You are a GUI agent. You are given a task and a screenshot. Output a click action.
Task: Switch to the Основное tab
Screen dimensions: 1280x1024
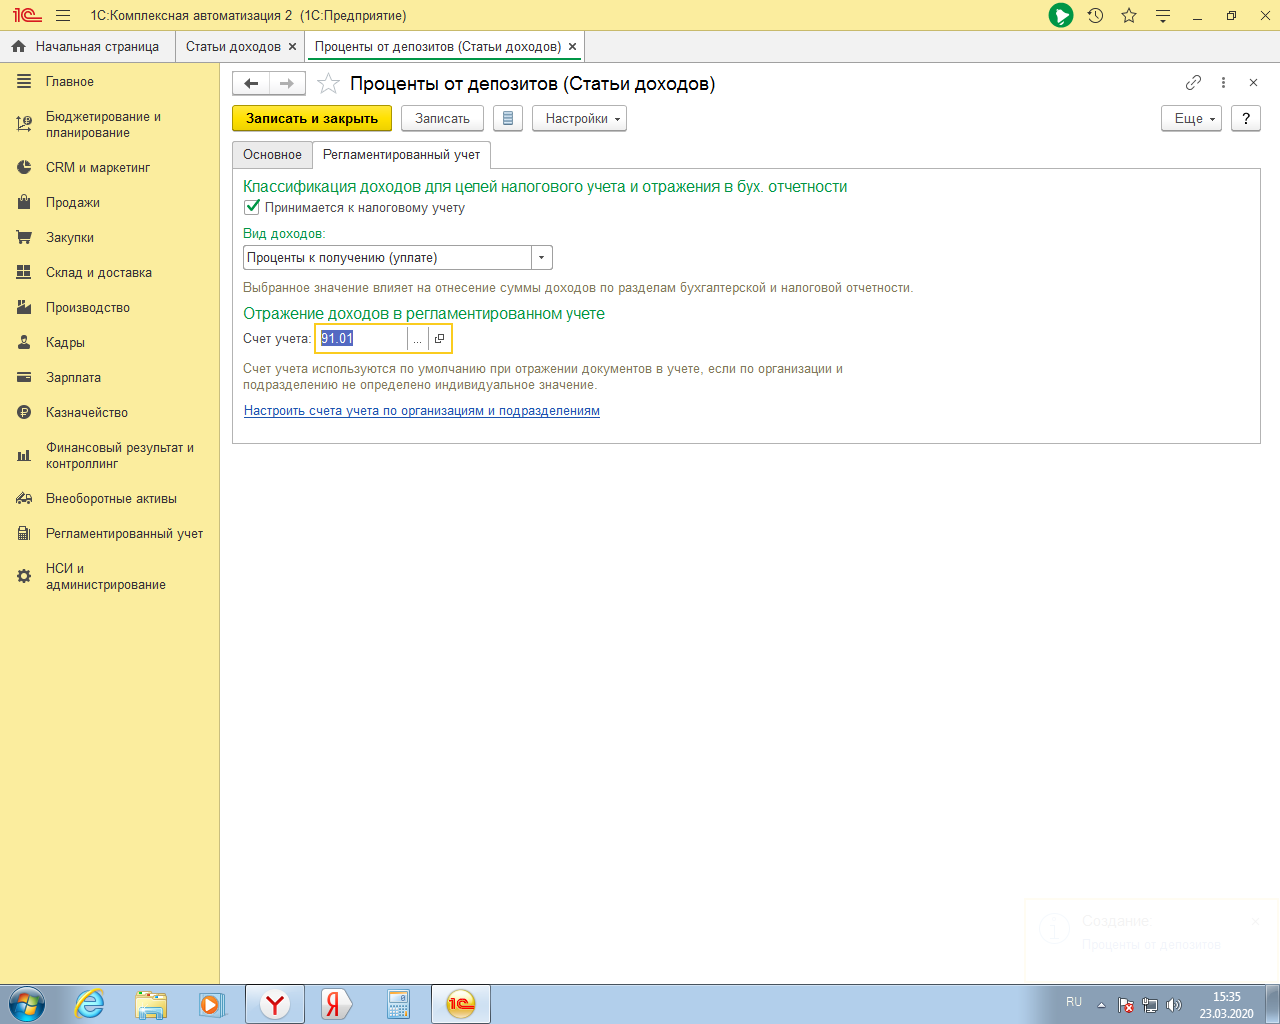pos(272,155)
